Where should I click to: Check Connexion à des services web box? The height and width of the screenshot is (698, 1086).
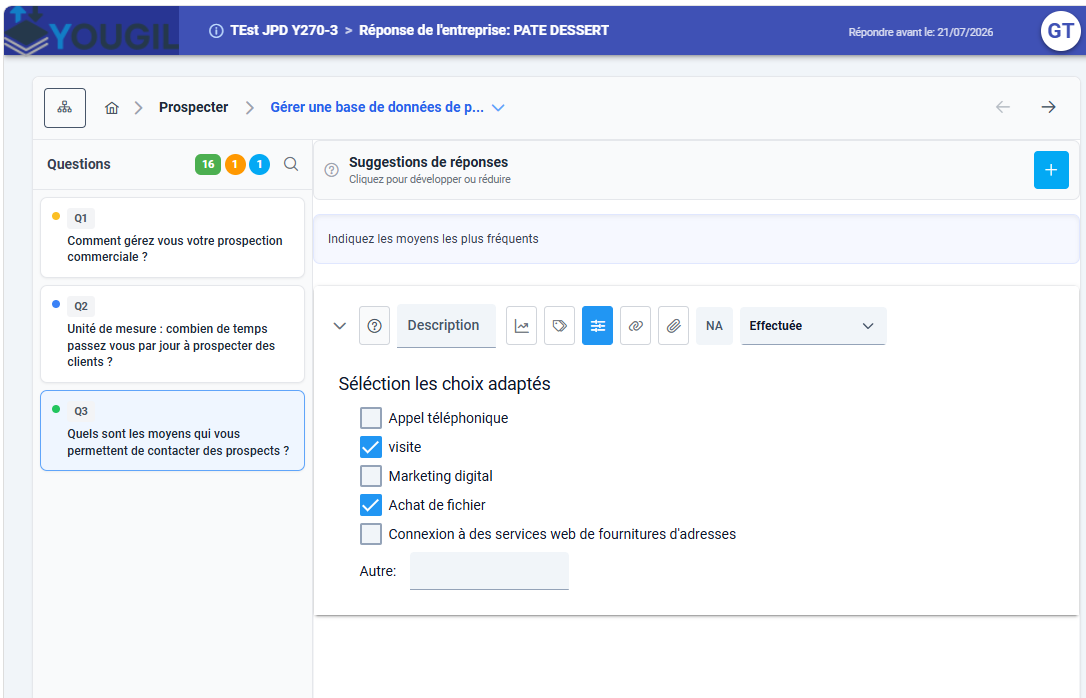[x=371, y=535]
